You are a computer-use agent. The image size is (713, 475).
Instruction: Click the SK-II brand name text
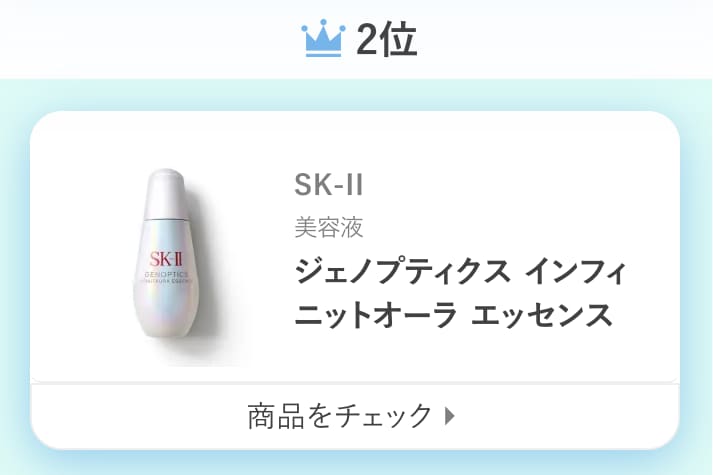point(329,185)
